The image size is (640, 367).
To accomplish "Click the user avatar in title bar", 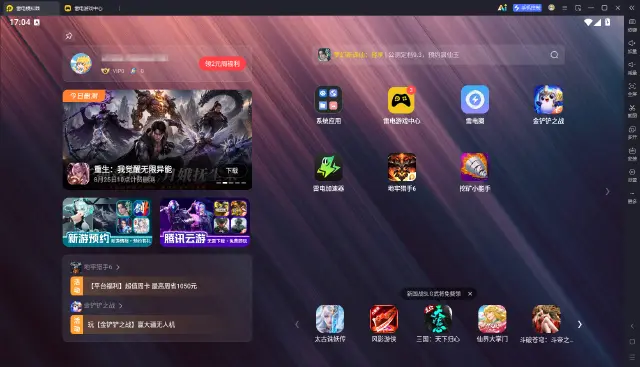I will point(551,7).
